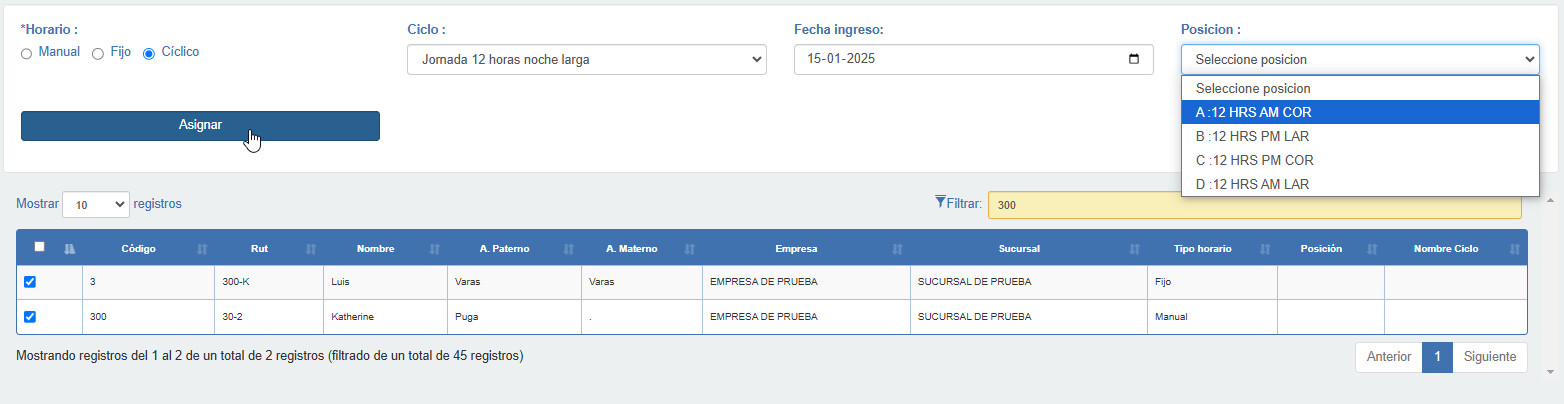1564x404 pixels.
Task: Select the Manual horario radio button
Action: point(27,54)
